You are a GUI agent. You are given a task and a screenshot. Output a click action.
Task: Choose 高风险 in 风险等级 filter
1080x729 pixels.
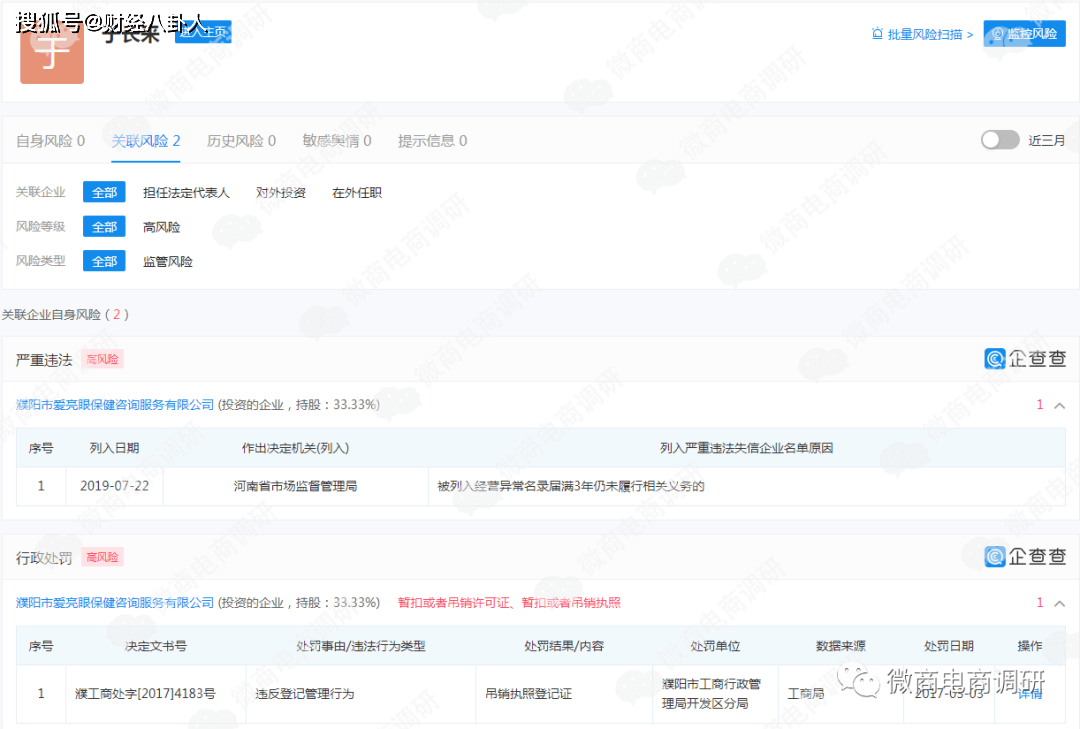162,227
